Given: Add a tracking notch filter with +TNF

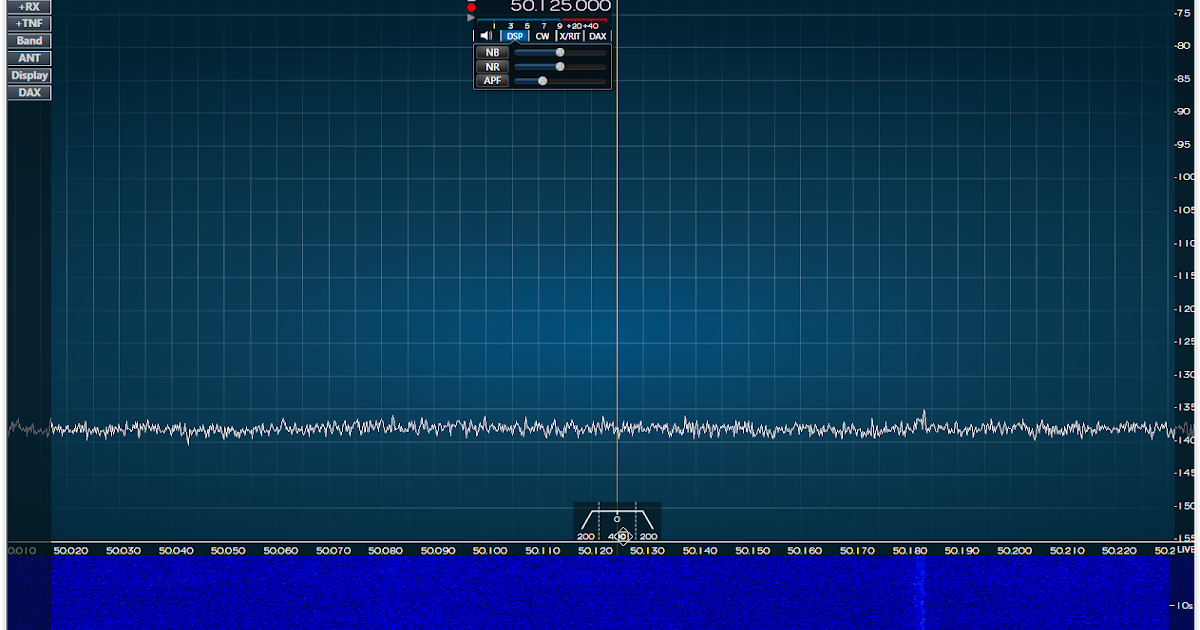Looking at the screenshot, I should click(x=27, y=23).
